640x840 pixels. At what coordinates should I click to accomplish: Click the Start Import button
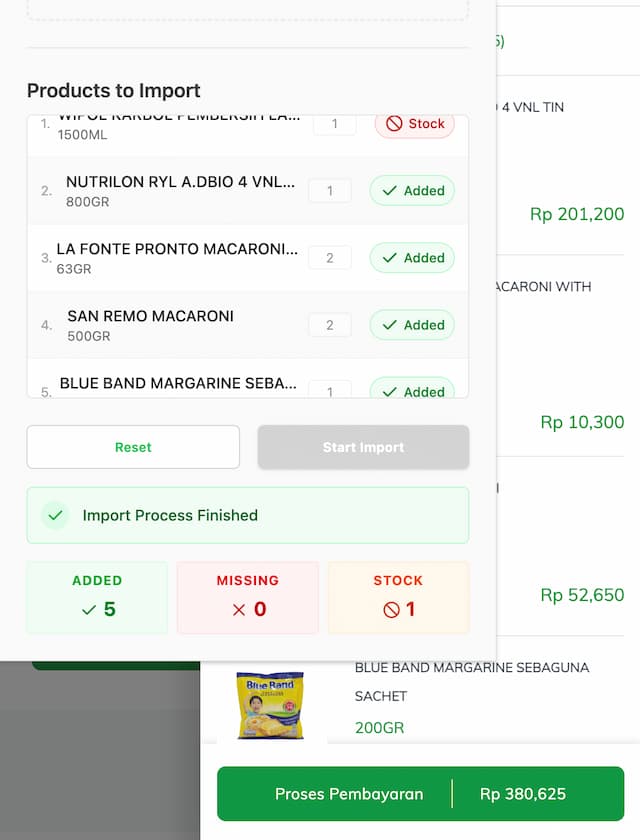click(363, 447)
